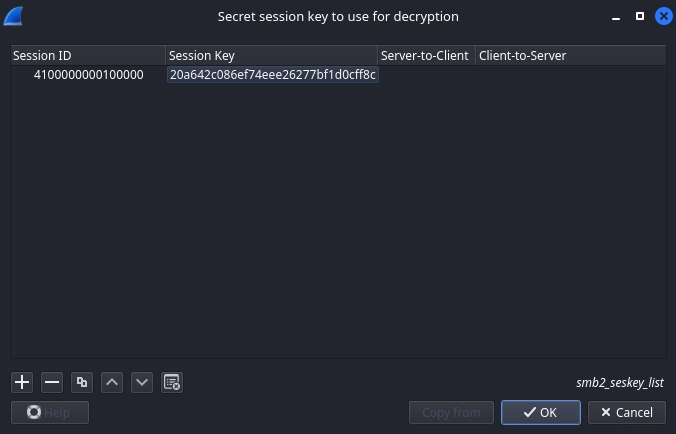The width and height of the screenshot is (676, 434).
Task: Move the selected entry down
Action: 142,382
